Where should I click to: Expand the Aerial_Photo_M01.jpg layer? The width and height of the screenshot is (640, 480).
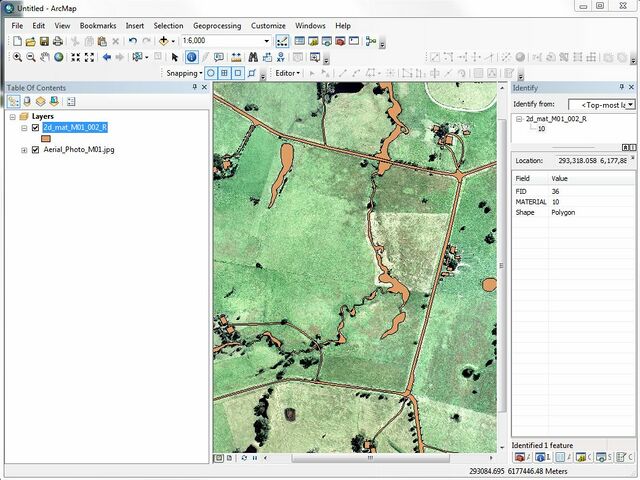[24, 149]
